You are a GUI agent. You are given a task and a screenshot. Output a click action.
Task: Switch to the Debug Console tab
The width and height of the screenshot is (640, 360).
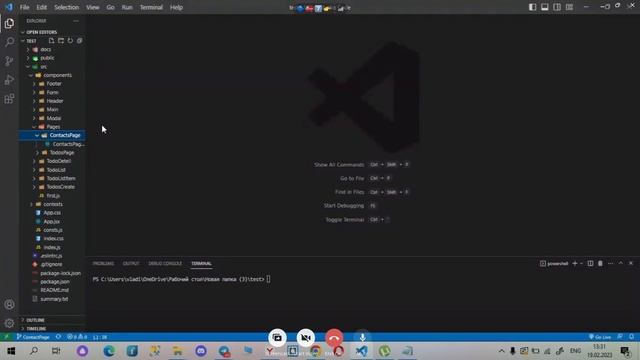tap(165, 264)
